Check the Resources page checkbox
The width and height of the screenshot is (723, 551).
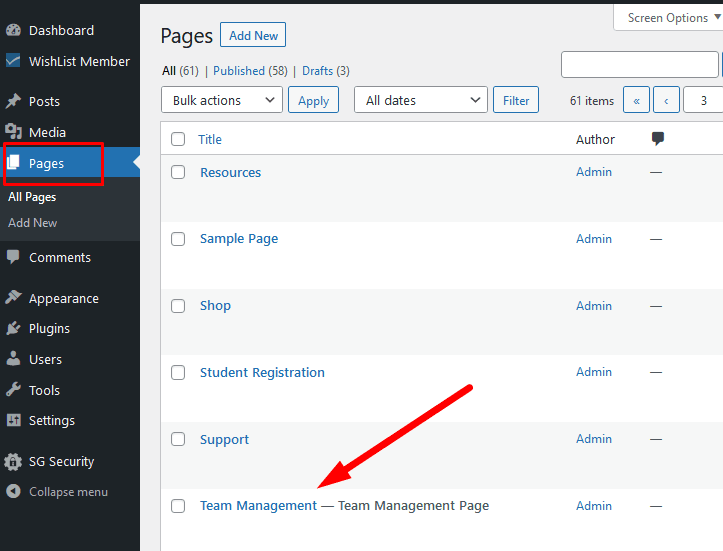tap(178, 172)
